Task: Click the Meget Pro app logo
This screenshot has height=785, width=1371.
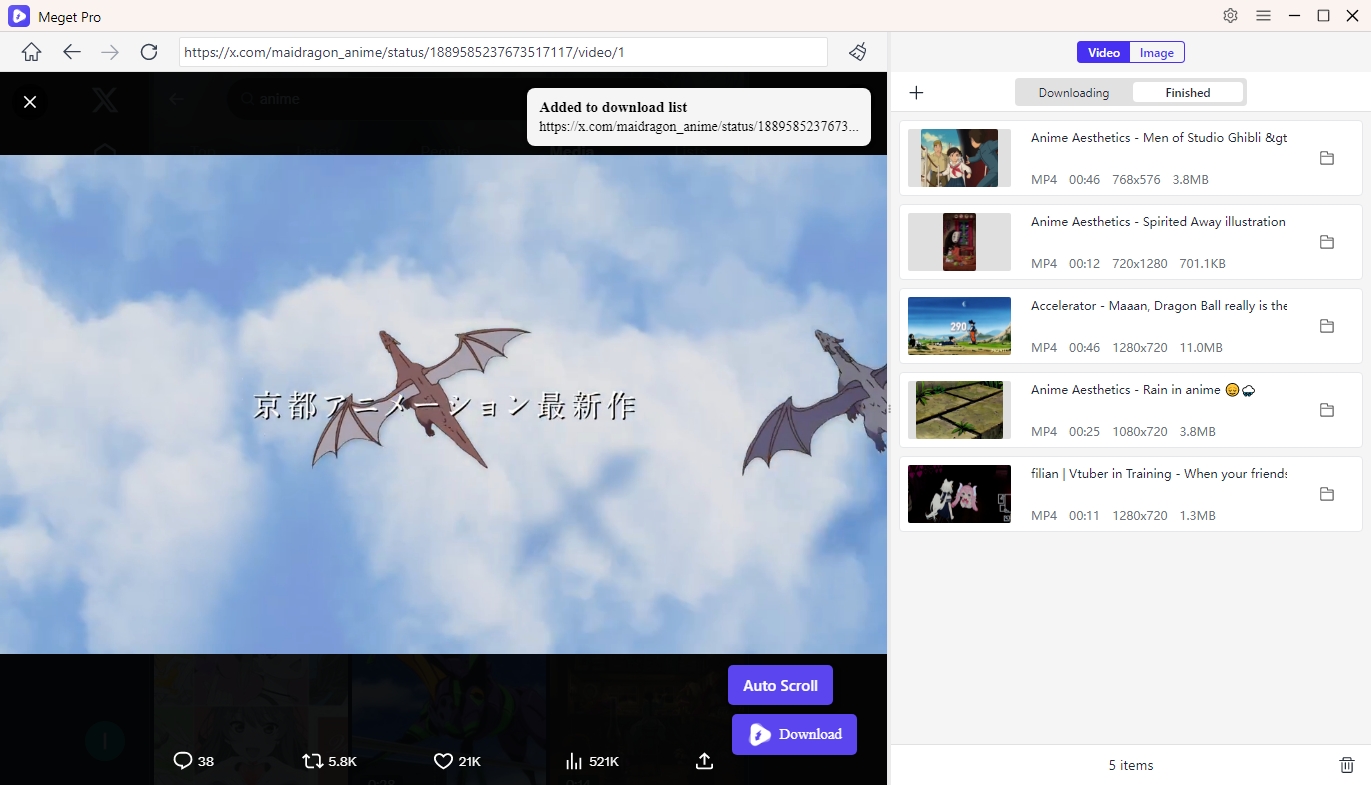Action: (19, 16)
